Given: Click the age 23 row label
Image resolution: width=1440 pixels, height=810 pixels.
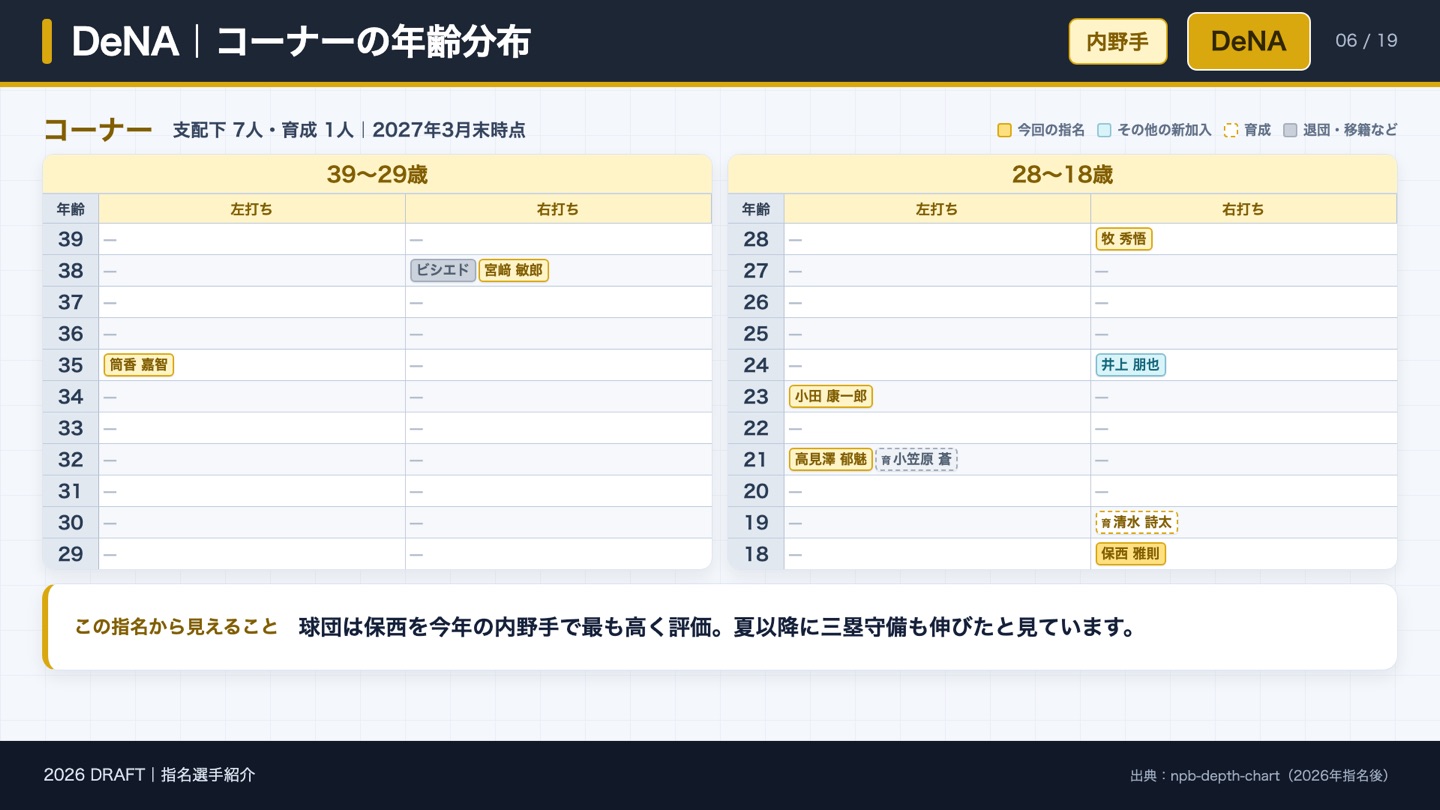Looking at the screenshot, I should (756, 396).
